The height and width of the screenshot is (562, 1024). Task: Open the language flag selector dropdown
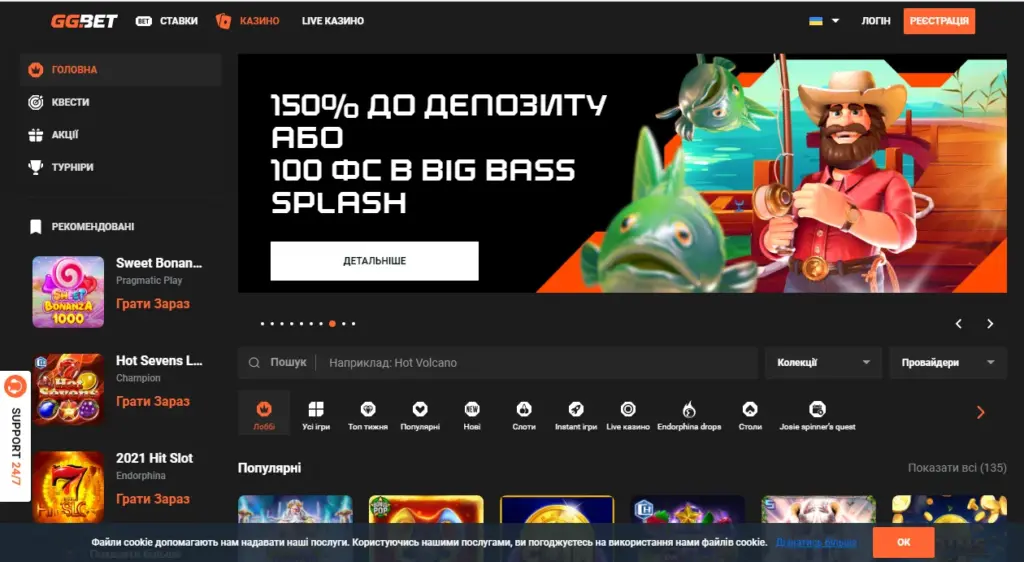(824, 21)
